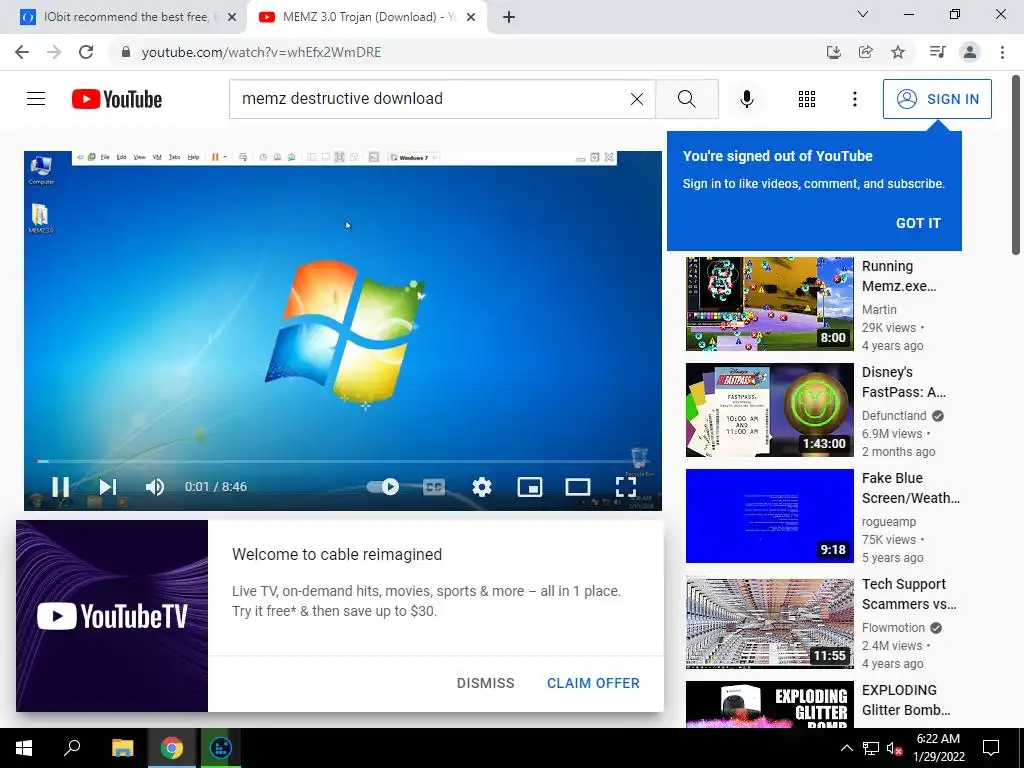Toggle the autoplay switch
Image resolution: width=1024 pixels, height=768 pixels.
(x=383, y=487)
